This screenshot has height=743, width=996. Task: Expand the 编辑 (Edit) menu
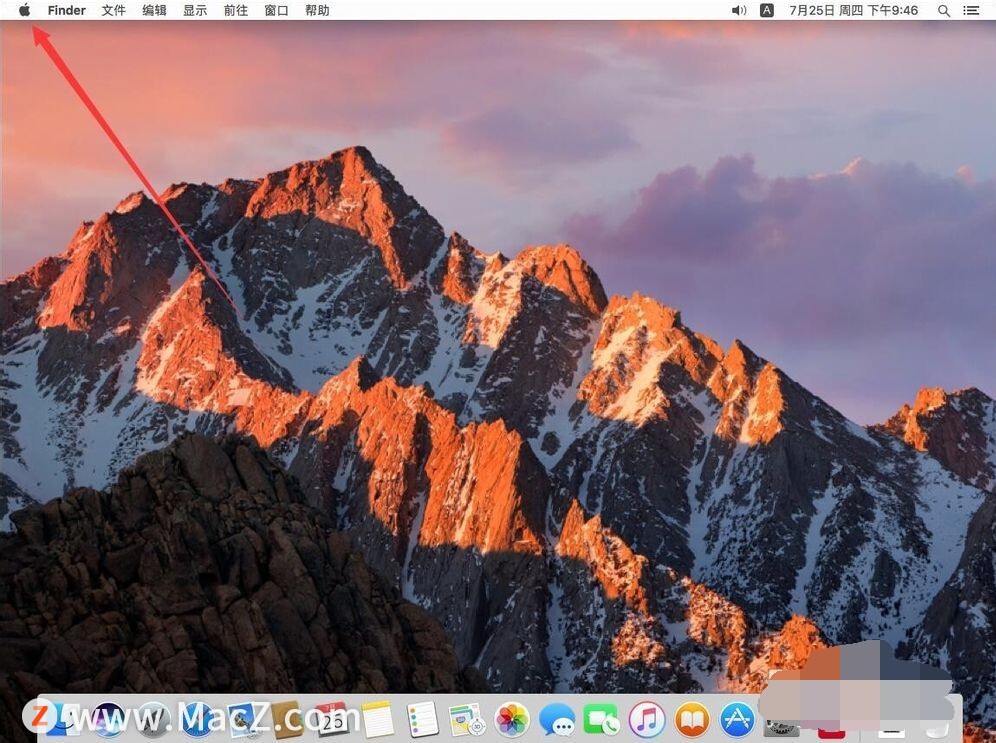coord(155,10)
